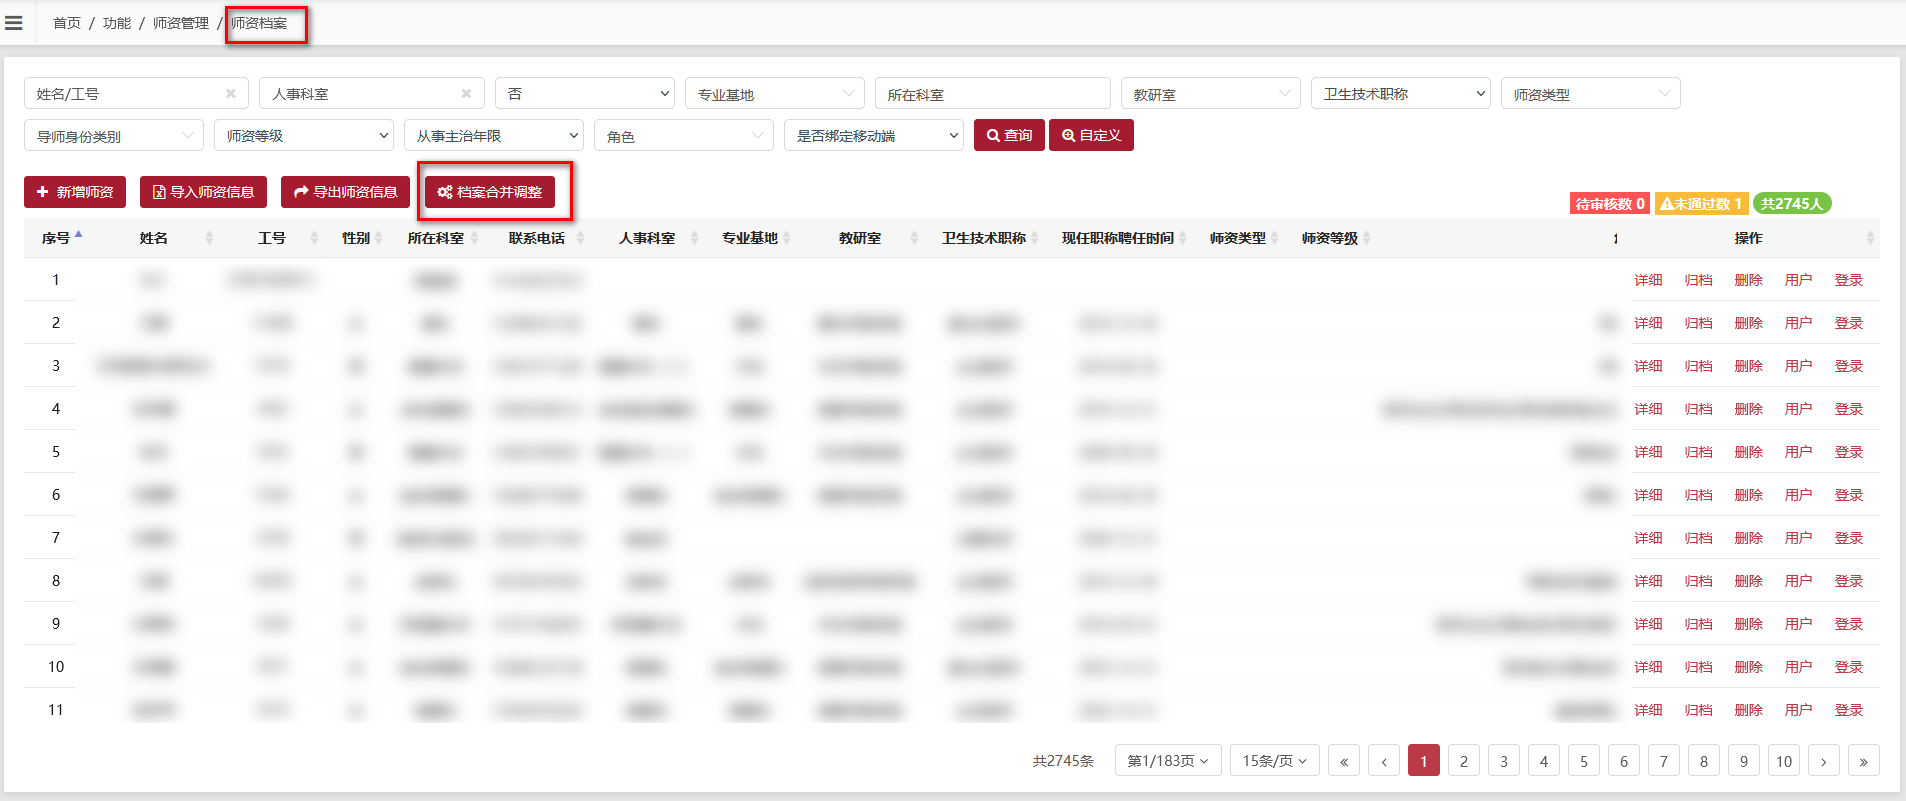The width and height of the screenshot is (1906, 801).
Task: Open 详细 link for row 1
Action: (x=1648, y=280)
